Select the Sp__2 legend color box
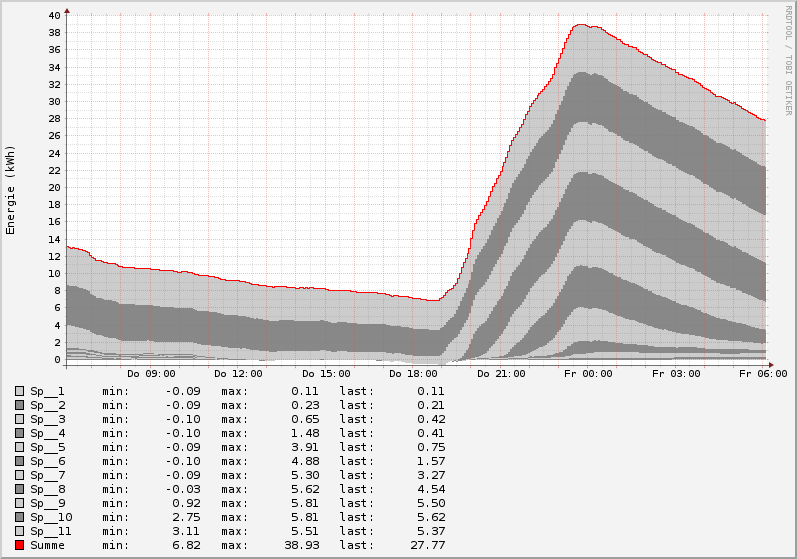The image size is (797, 559). 19,405
